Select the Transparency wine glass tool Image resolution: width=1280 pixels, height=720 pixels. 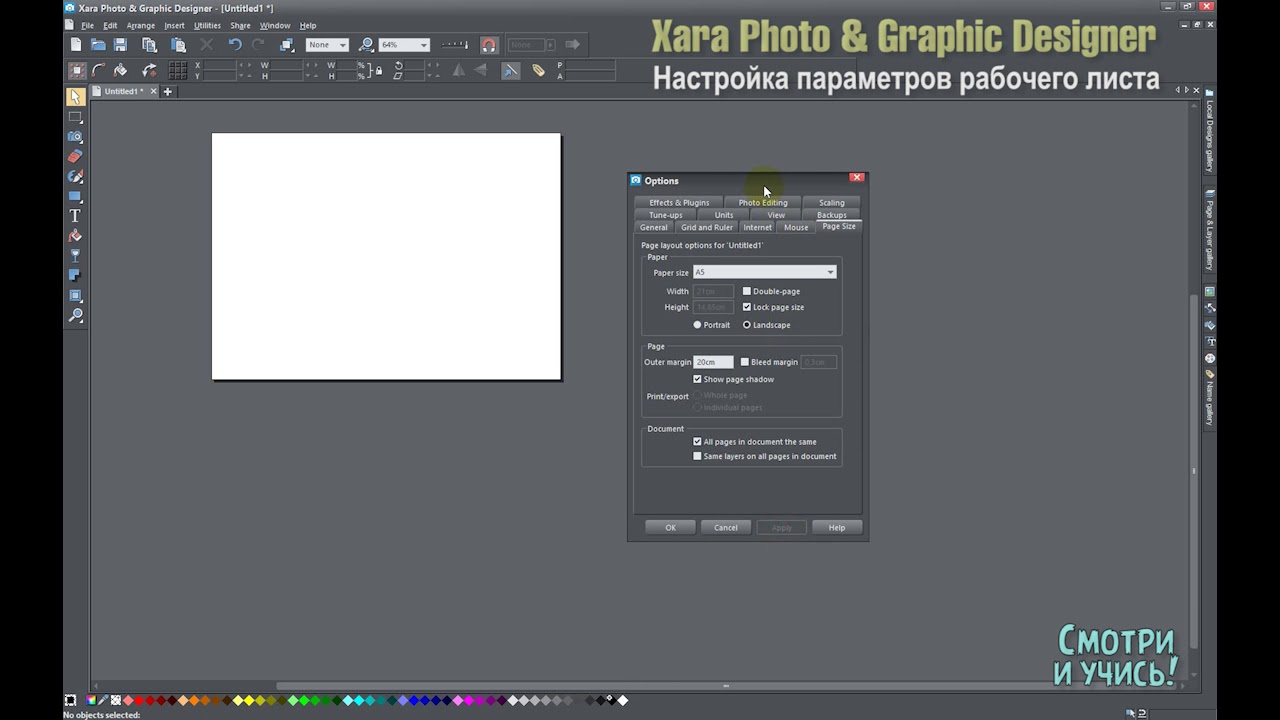[75, 256]
